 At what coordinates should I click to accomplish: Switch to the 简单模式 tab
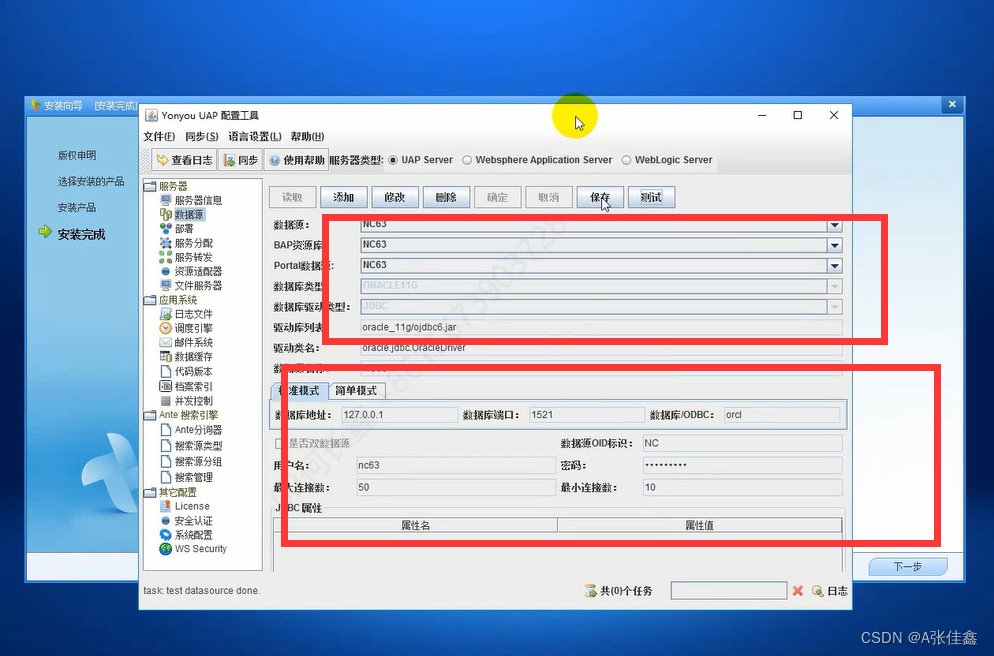tap(356, 390)
